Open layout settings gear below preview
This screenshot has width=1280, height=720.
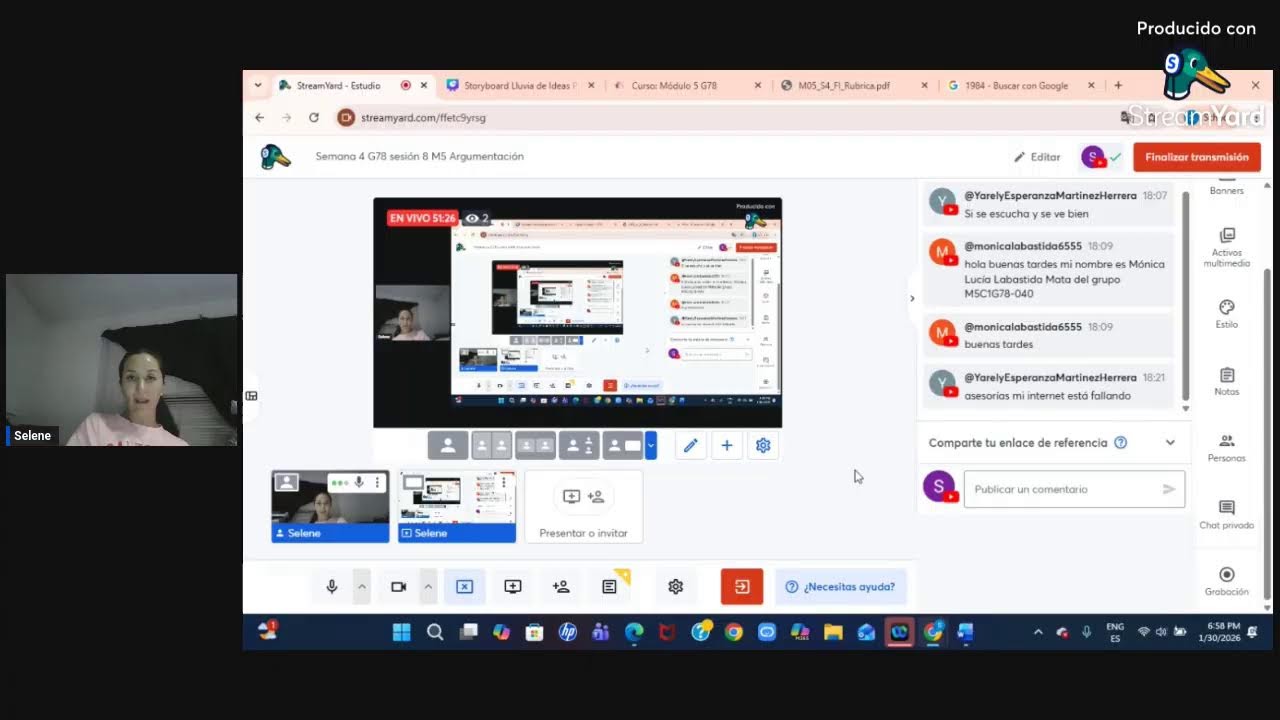coord(763,446)
